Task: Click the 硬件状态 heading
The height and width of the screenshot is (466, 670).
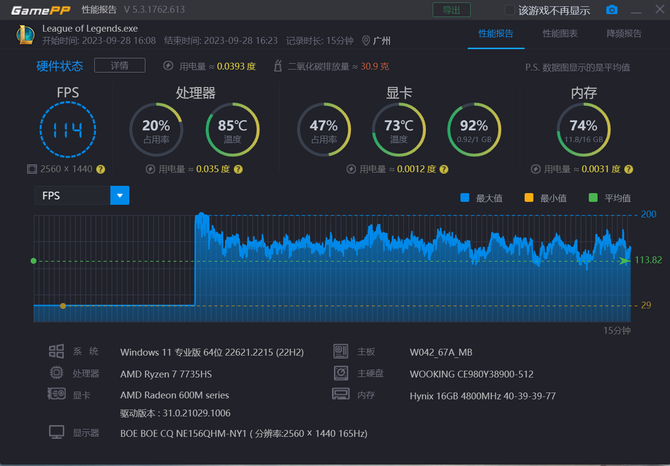Action: click(59, 66)
